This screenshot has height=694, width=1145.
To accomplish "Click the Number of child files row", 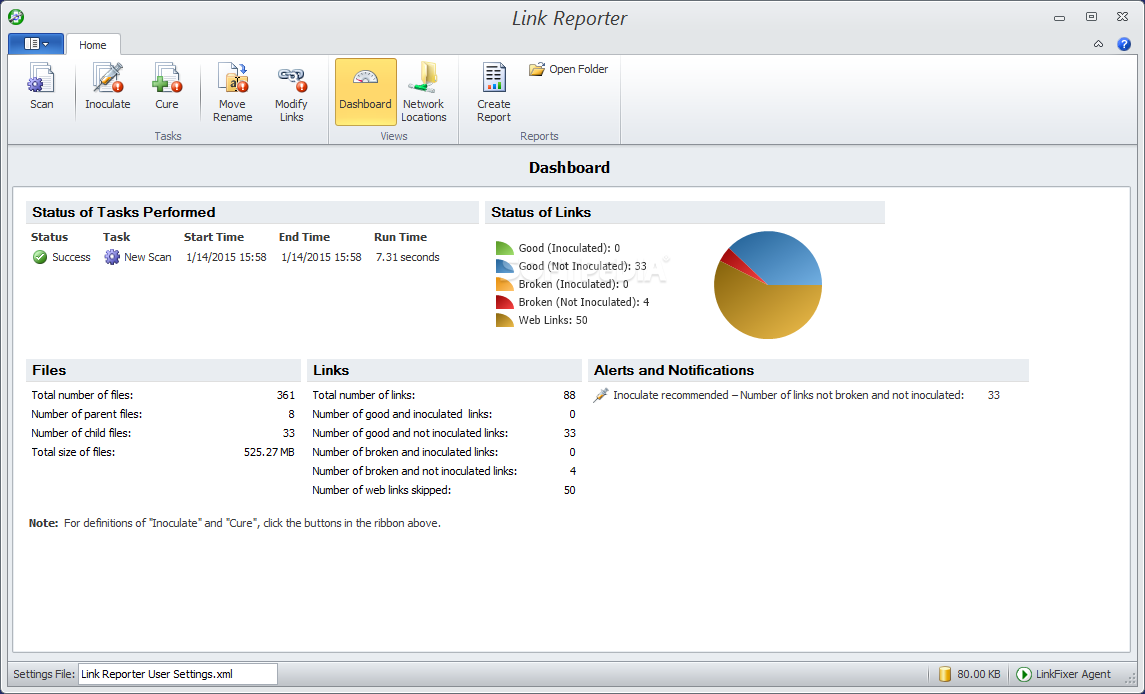I will tap(163, 433).
